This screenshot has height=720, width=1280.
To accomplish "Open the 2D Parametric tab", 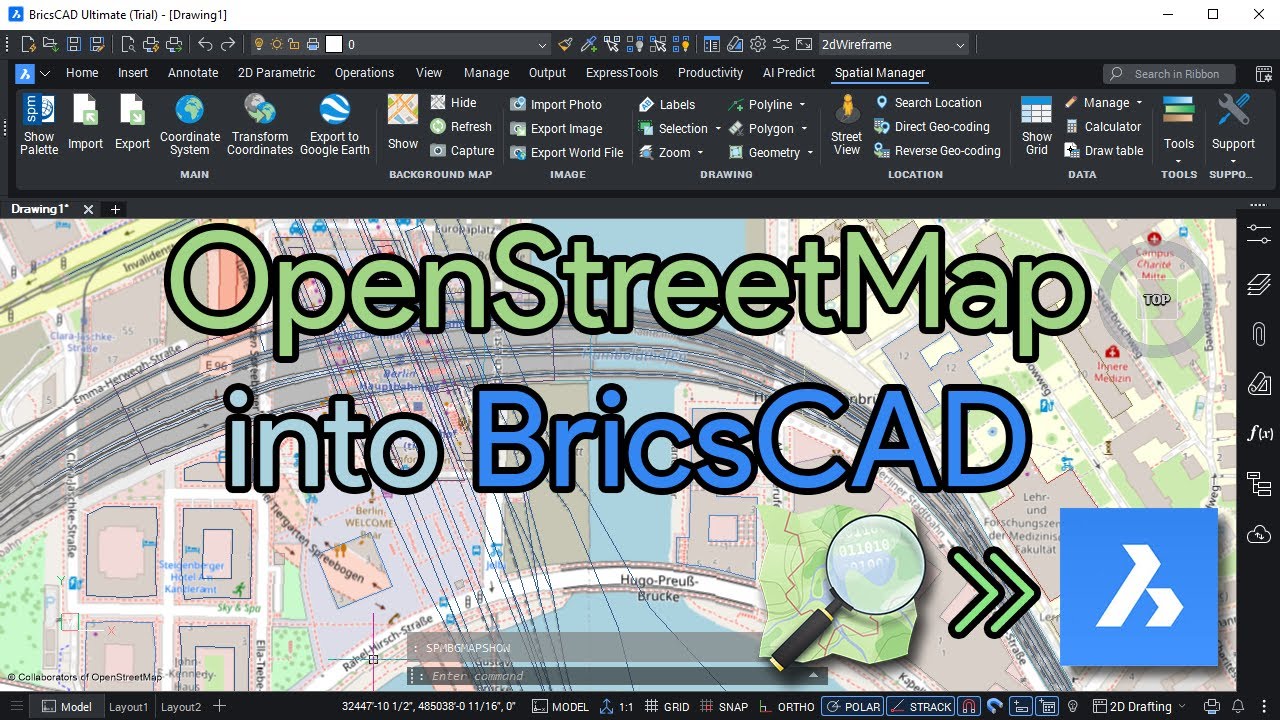I will [276, 72].
